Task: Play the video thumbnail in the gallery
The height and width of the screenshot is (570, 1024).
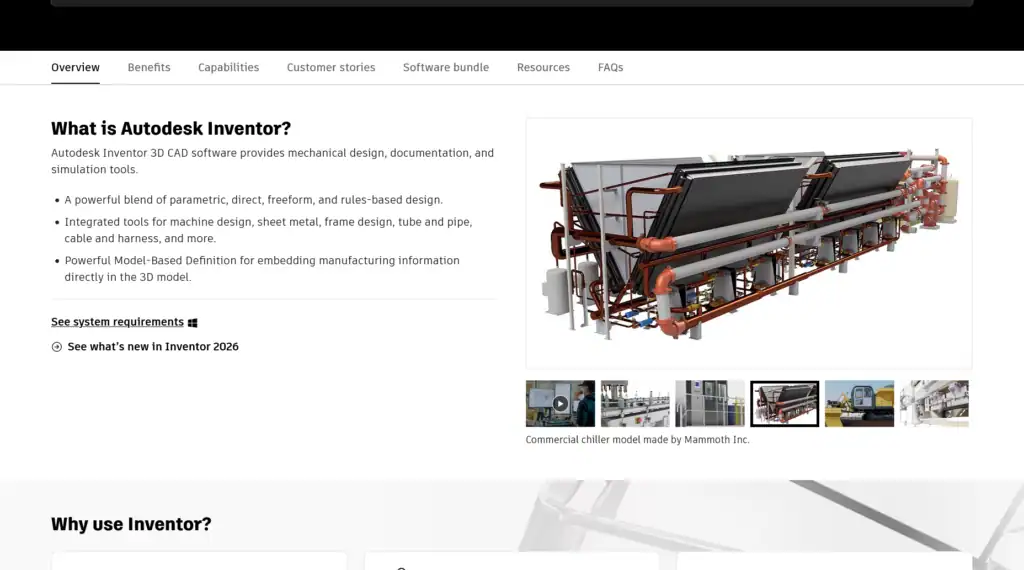Action: click(560, 404)
